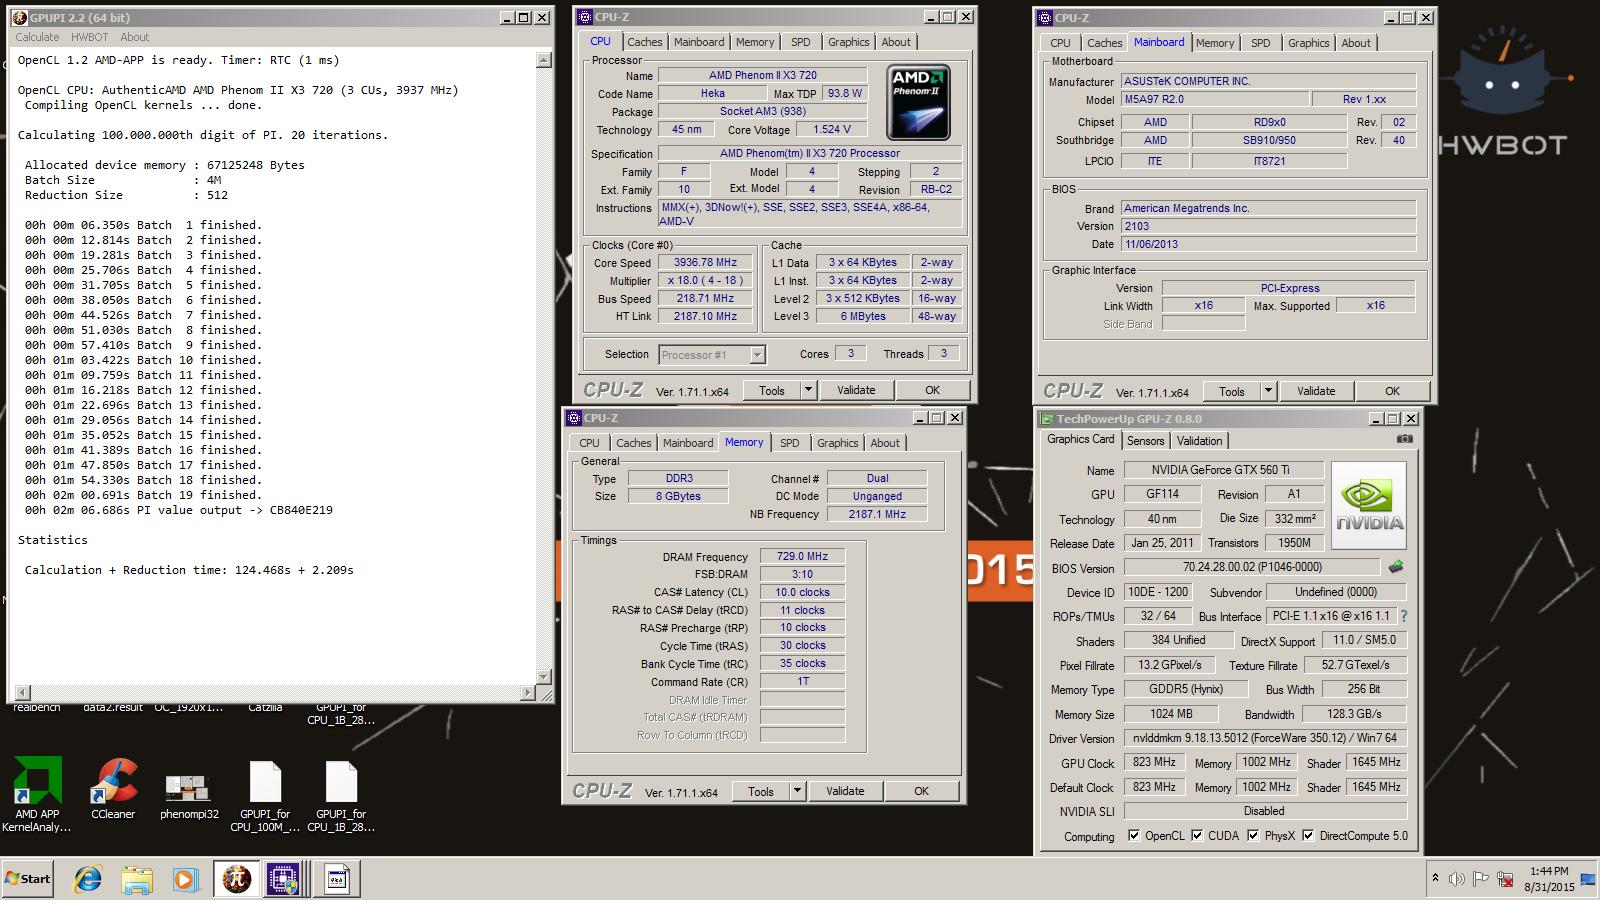Open Windows Media Player taskbar icon
This screenshot has height=900, width=1600.
[x=185, y=879]
